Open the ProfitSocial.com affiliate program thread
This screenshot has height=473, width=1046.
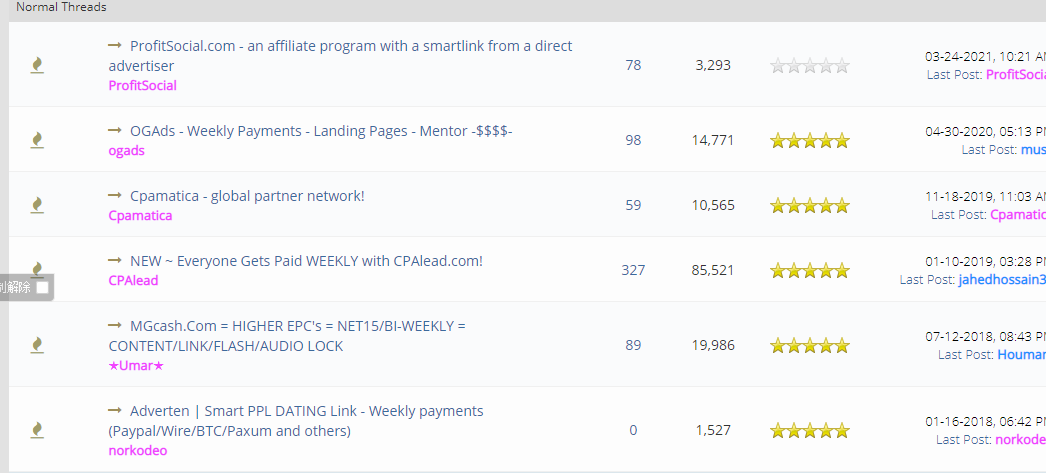(x=340, y=56)
